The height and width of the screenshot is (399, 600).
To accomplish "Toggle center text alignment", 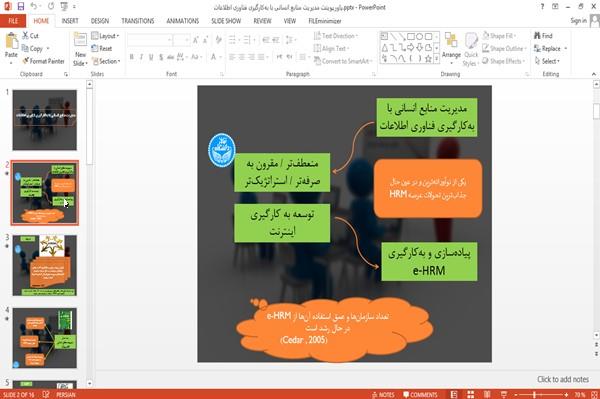I will (242, 57).
